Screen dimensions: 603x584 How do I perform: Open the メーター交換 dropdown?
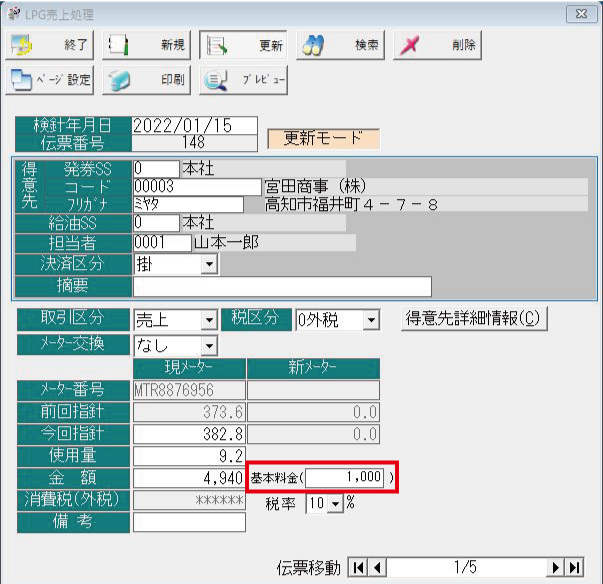209,346
